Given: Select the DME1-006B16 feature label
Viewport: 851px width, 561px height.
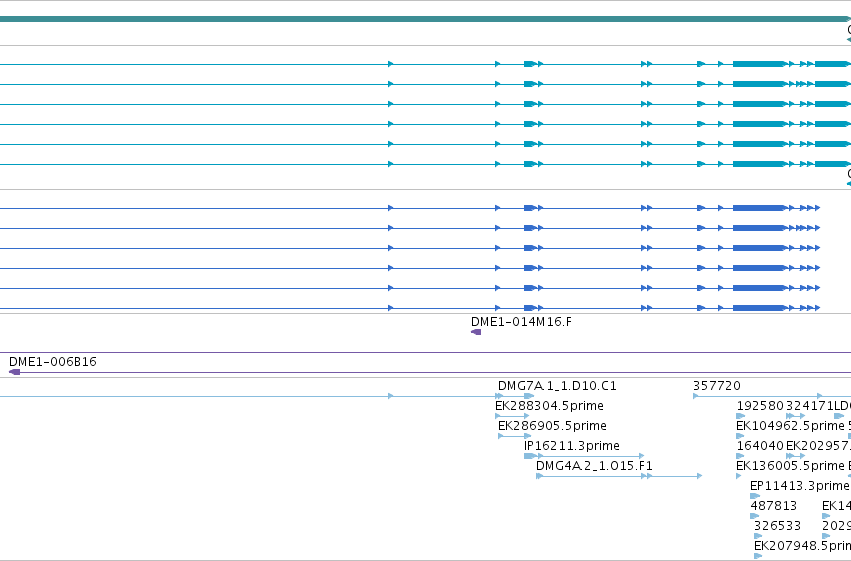Looking at the screenshot, I should [53, 362].
